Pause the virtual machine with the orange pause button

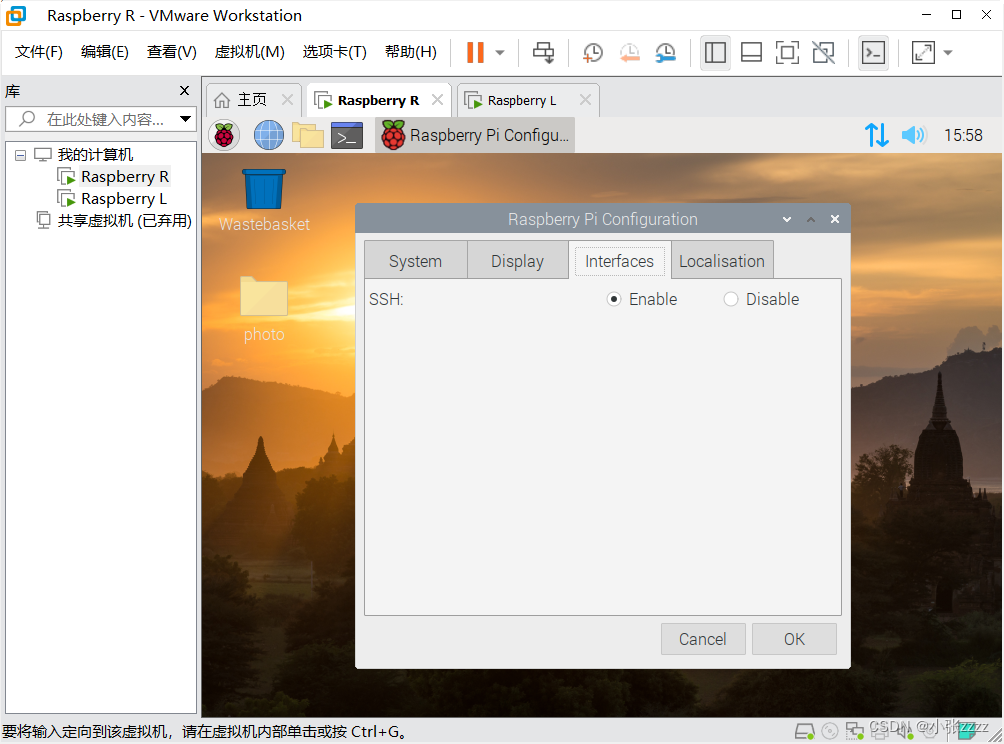click(x=475, y=53)
